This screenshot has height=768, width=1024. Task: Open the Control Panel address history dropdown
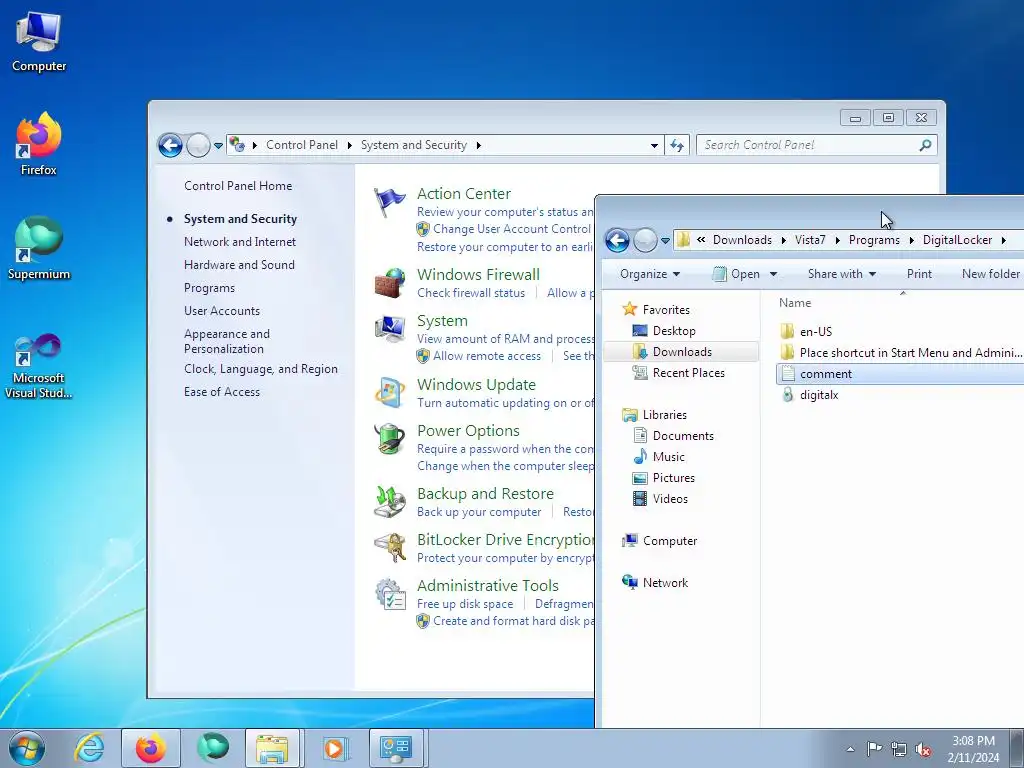pos(654,146)
